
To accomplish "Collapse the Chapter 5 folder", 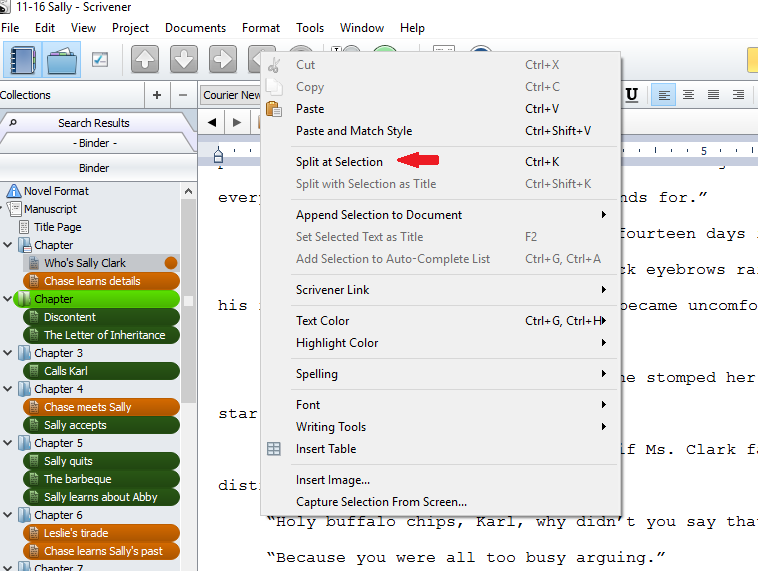I will [x=7, y=443].
